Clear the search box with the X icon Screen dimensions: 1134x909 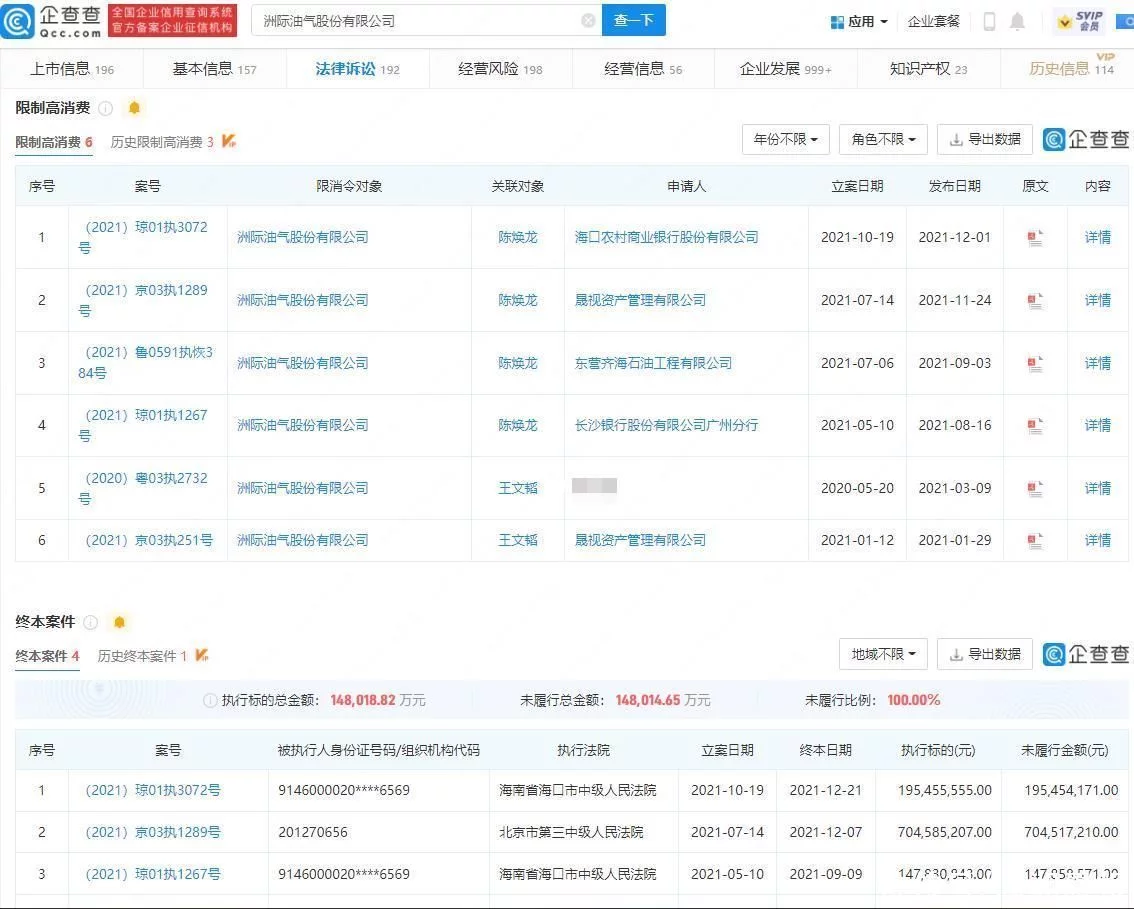point(588,21)
